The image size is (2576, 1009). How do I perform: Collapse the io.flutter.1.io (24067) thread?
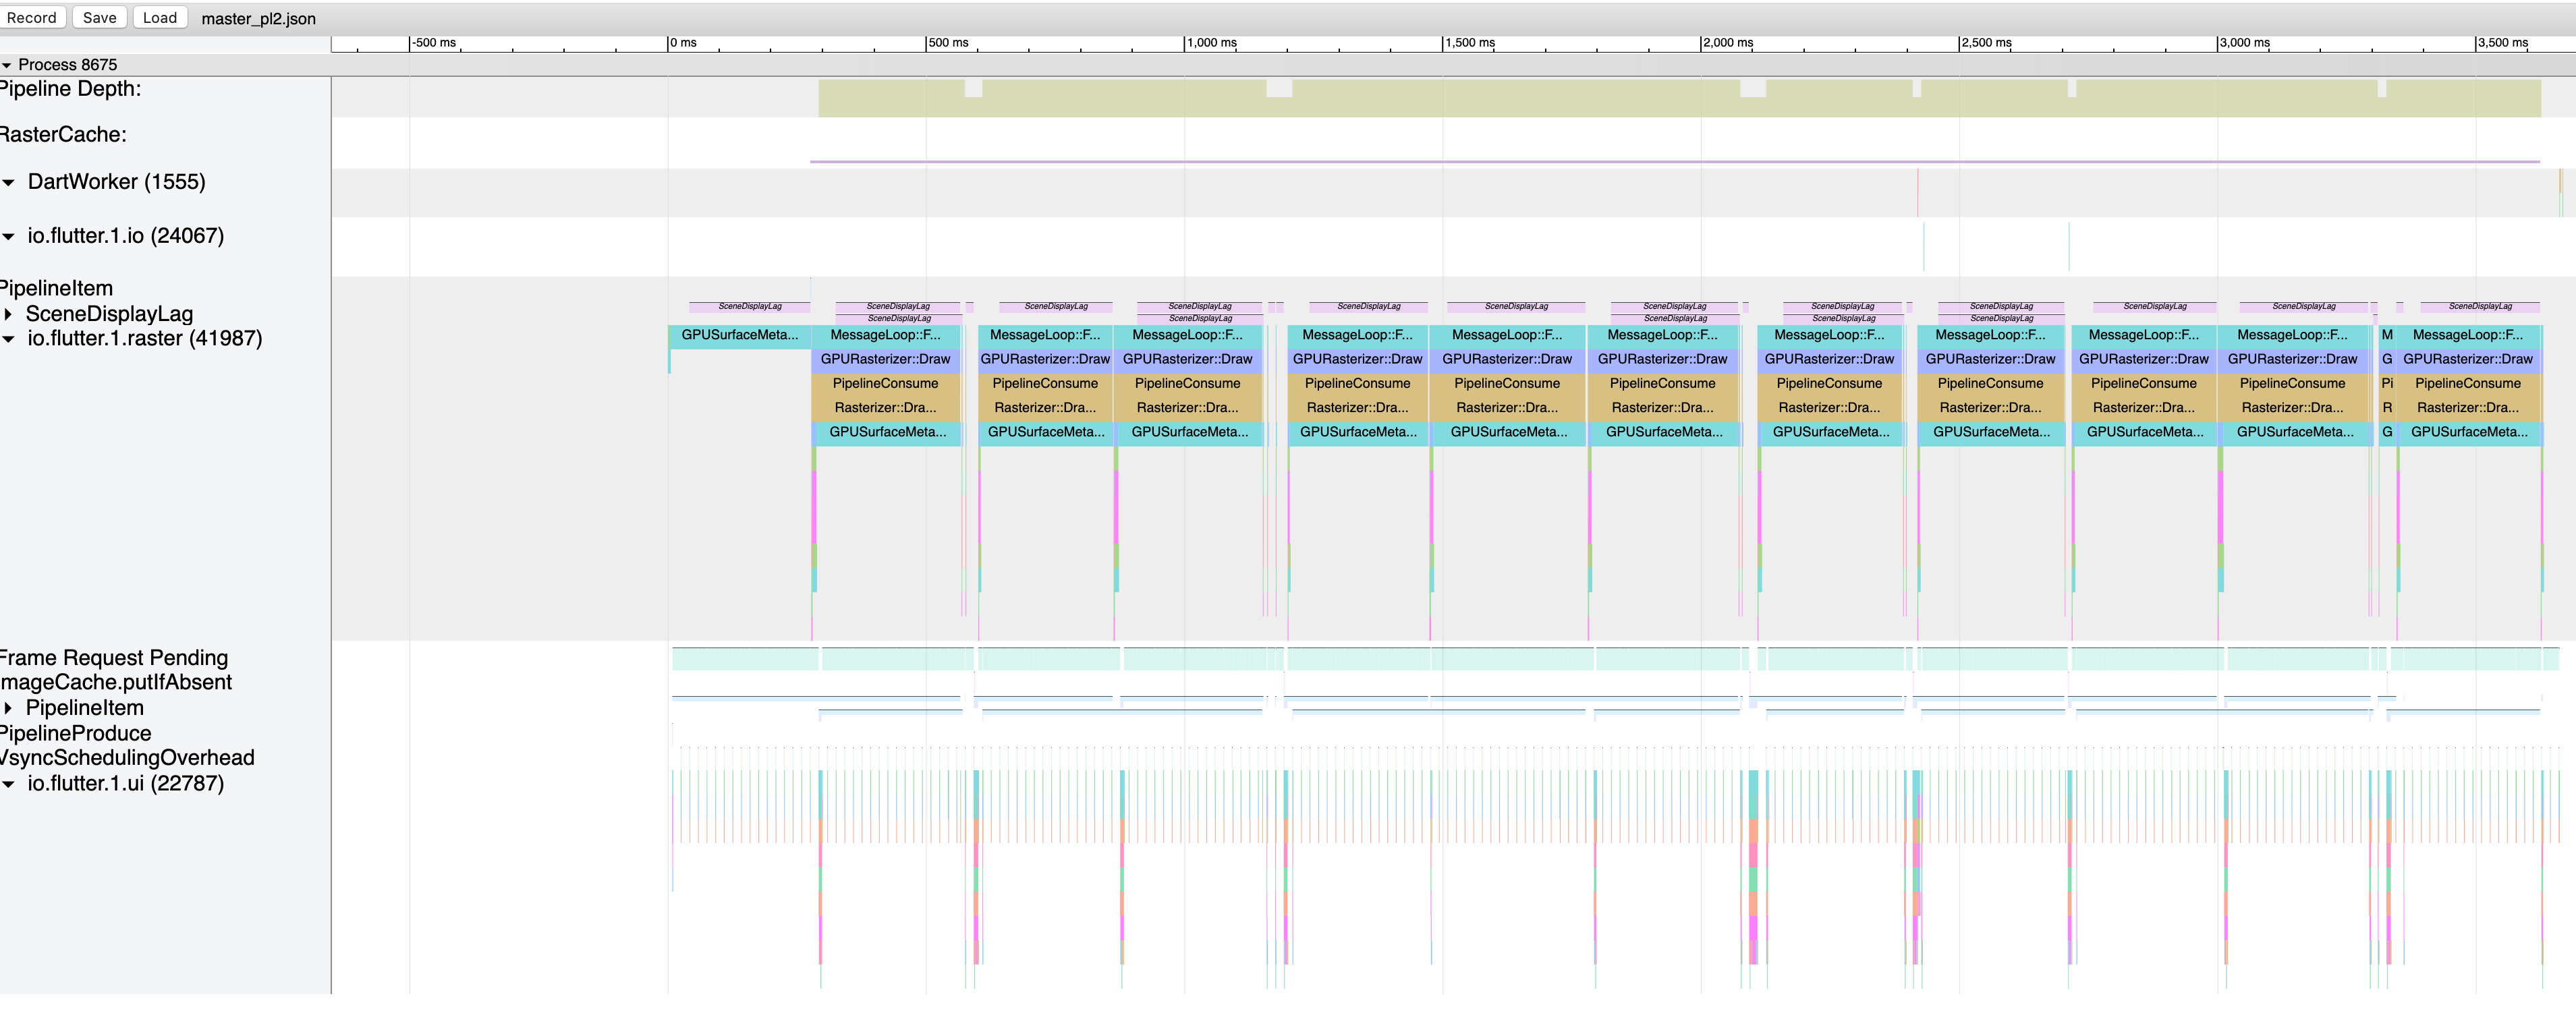tap(9, 236)
